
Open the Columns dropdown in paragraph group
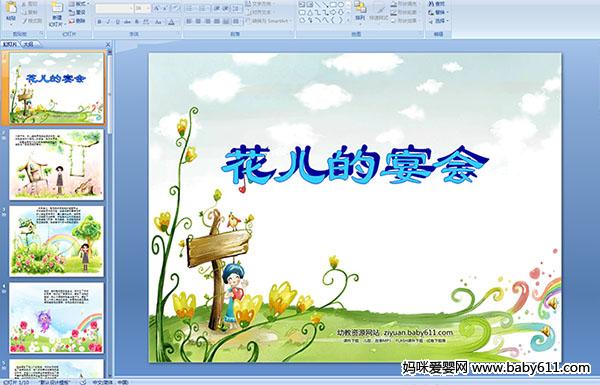coord(236,21)
